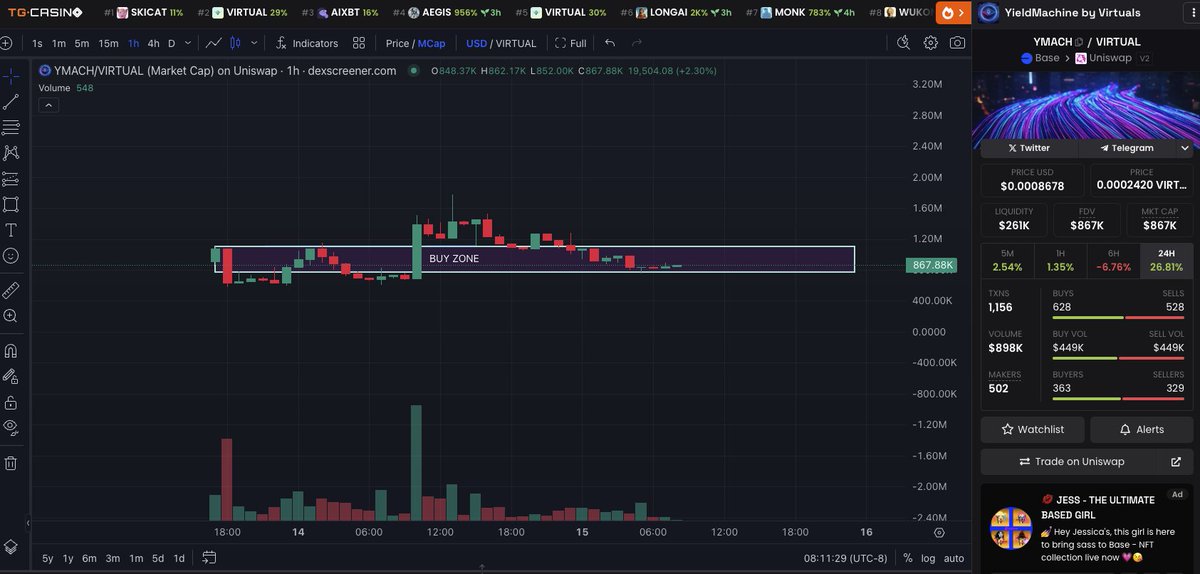Open the go to date picker
The image size is (1200, 574).
(x=209, y=558)
